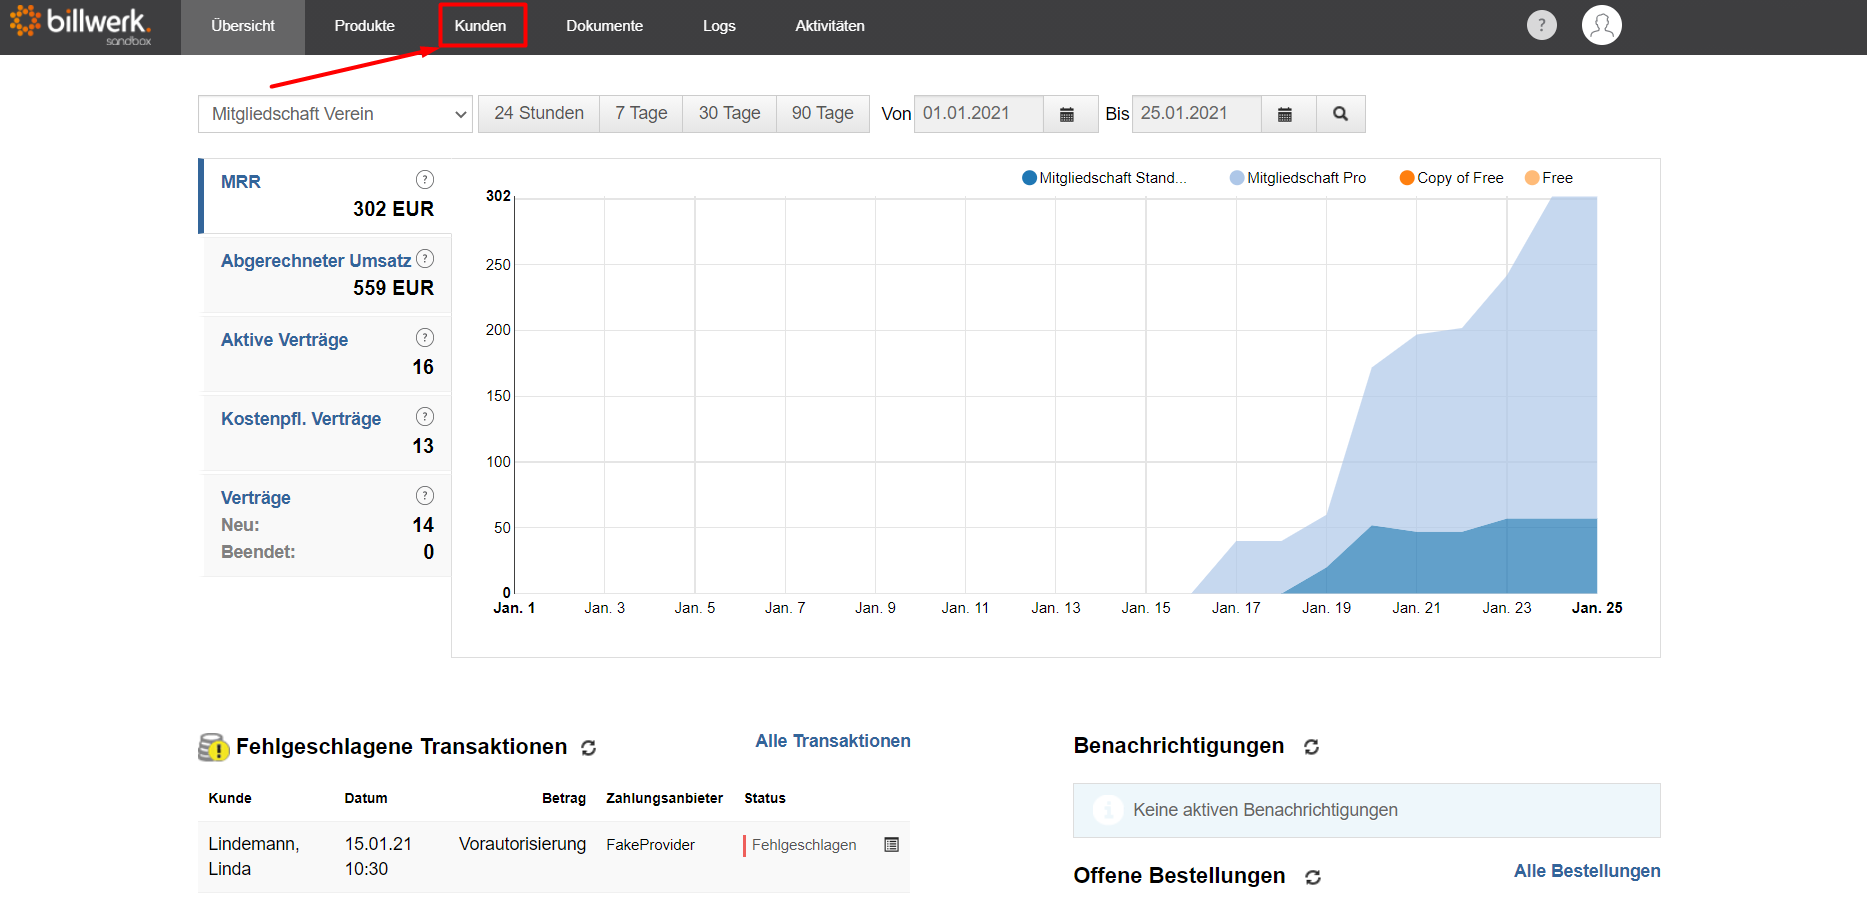Click the Kunde column header
The height and width of the screenshot is (904, 1867).
[230, 798]
